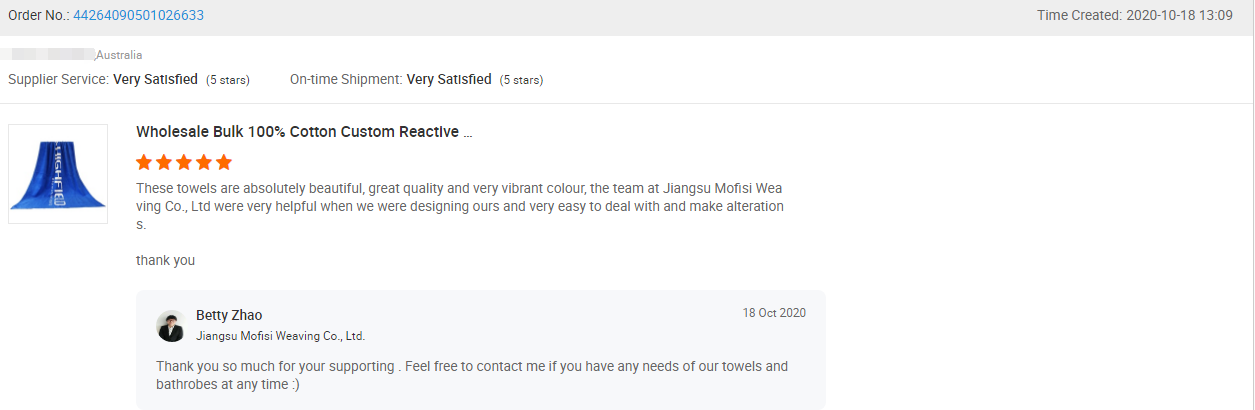Click the (5 stars) text beside On-time Shipment
The height and width of the screenshot is (410, 1255).
(x=521, y=80)
